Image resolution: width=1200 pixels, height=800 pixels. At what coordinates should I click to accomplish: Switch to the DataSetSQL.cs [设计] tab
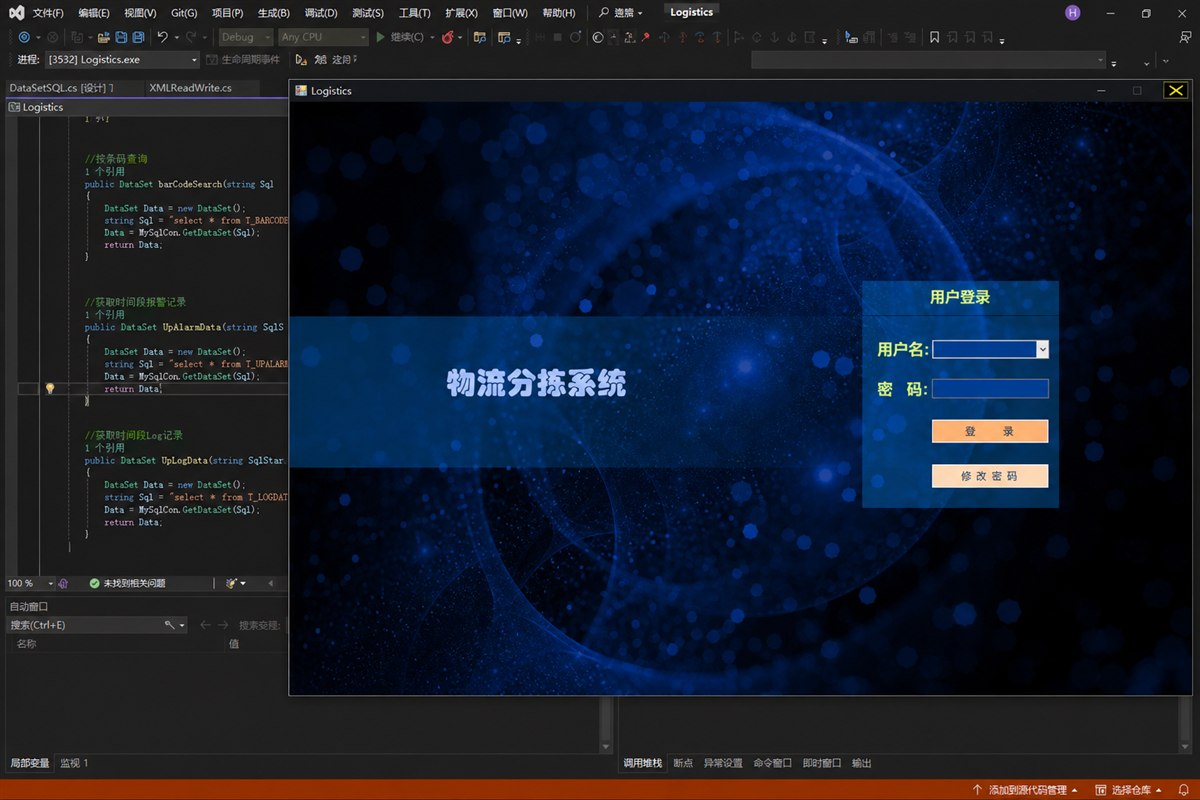point(62,88)
